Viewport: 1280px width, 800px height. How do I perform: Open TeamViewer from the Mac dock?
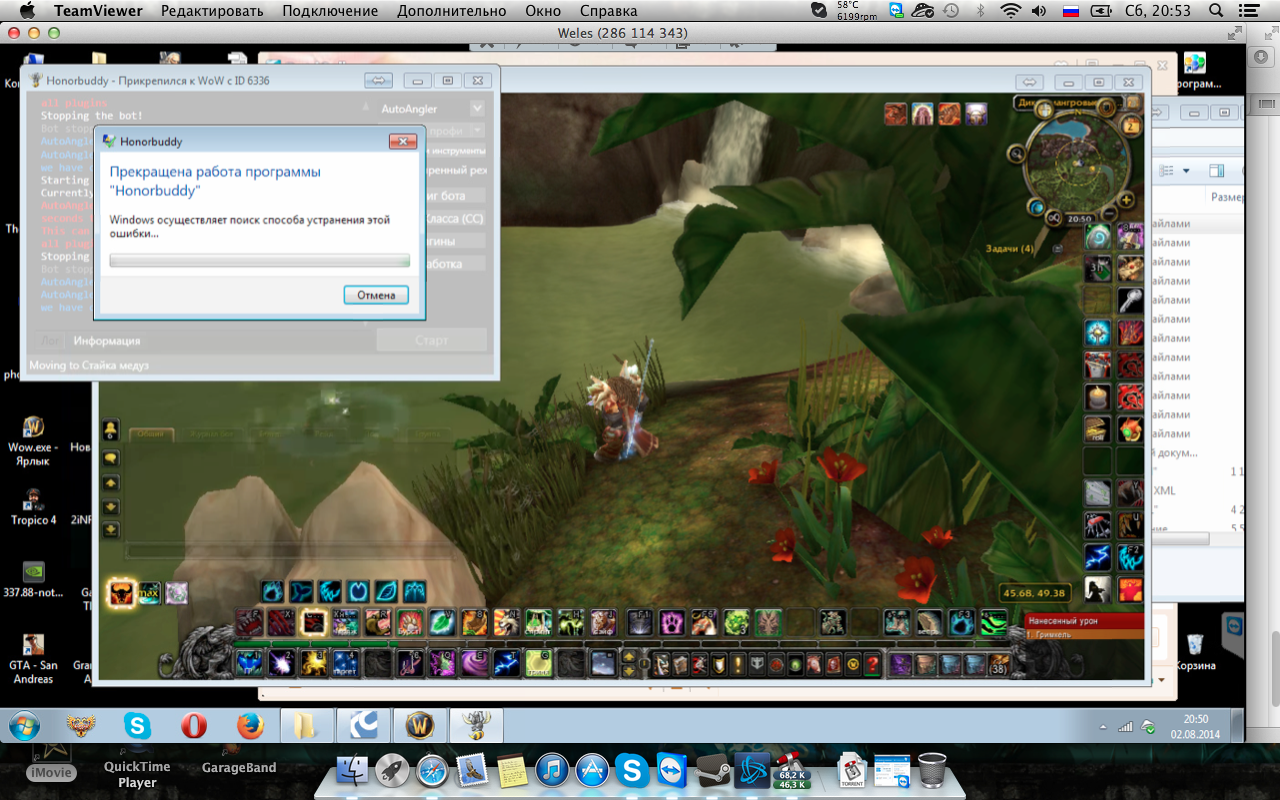pos(672,770)
